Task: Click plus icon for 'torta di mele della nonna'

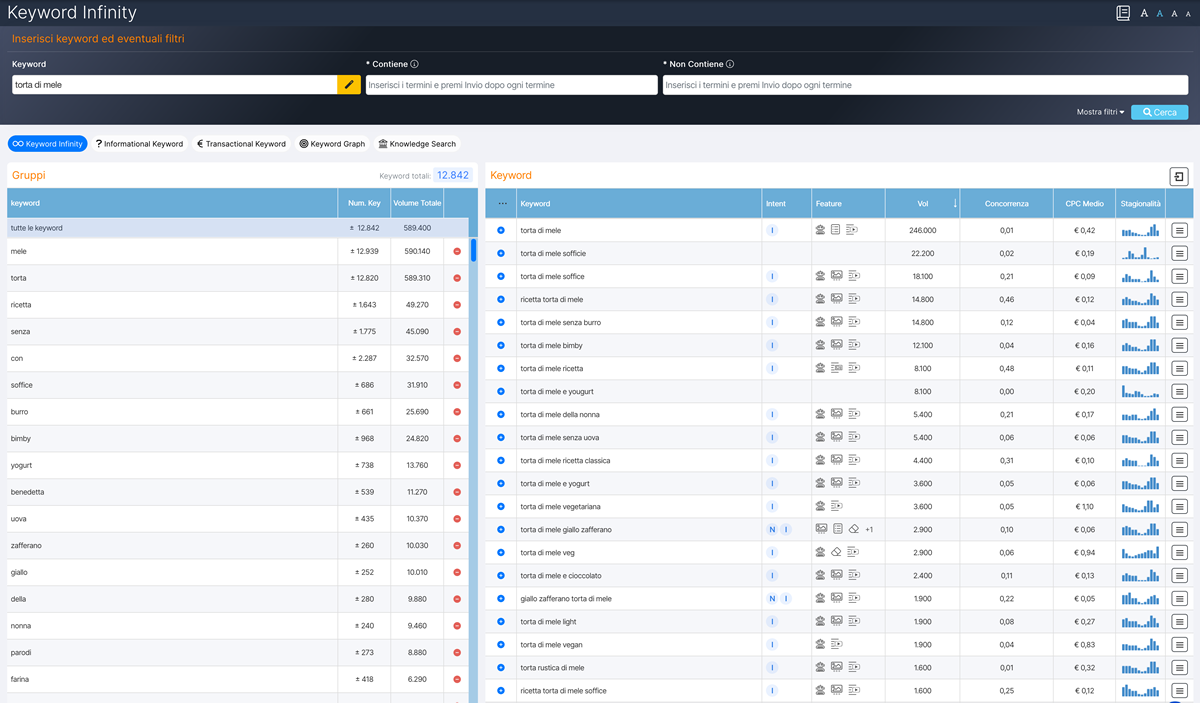Action: (x=501, y=414)
